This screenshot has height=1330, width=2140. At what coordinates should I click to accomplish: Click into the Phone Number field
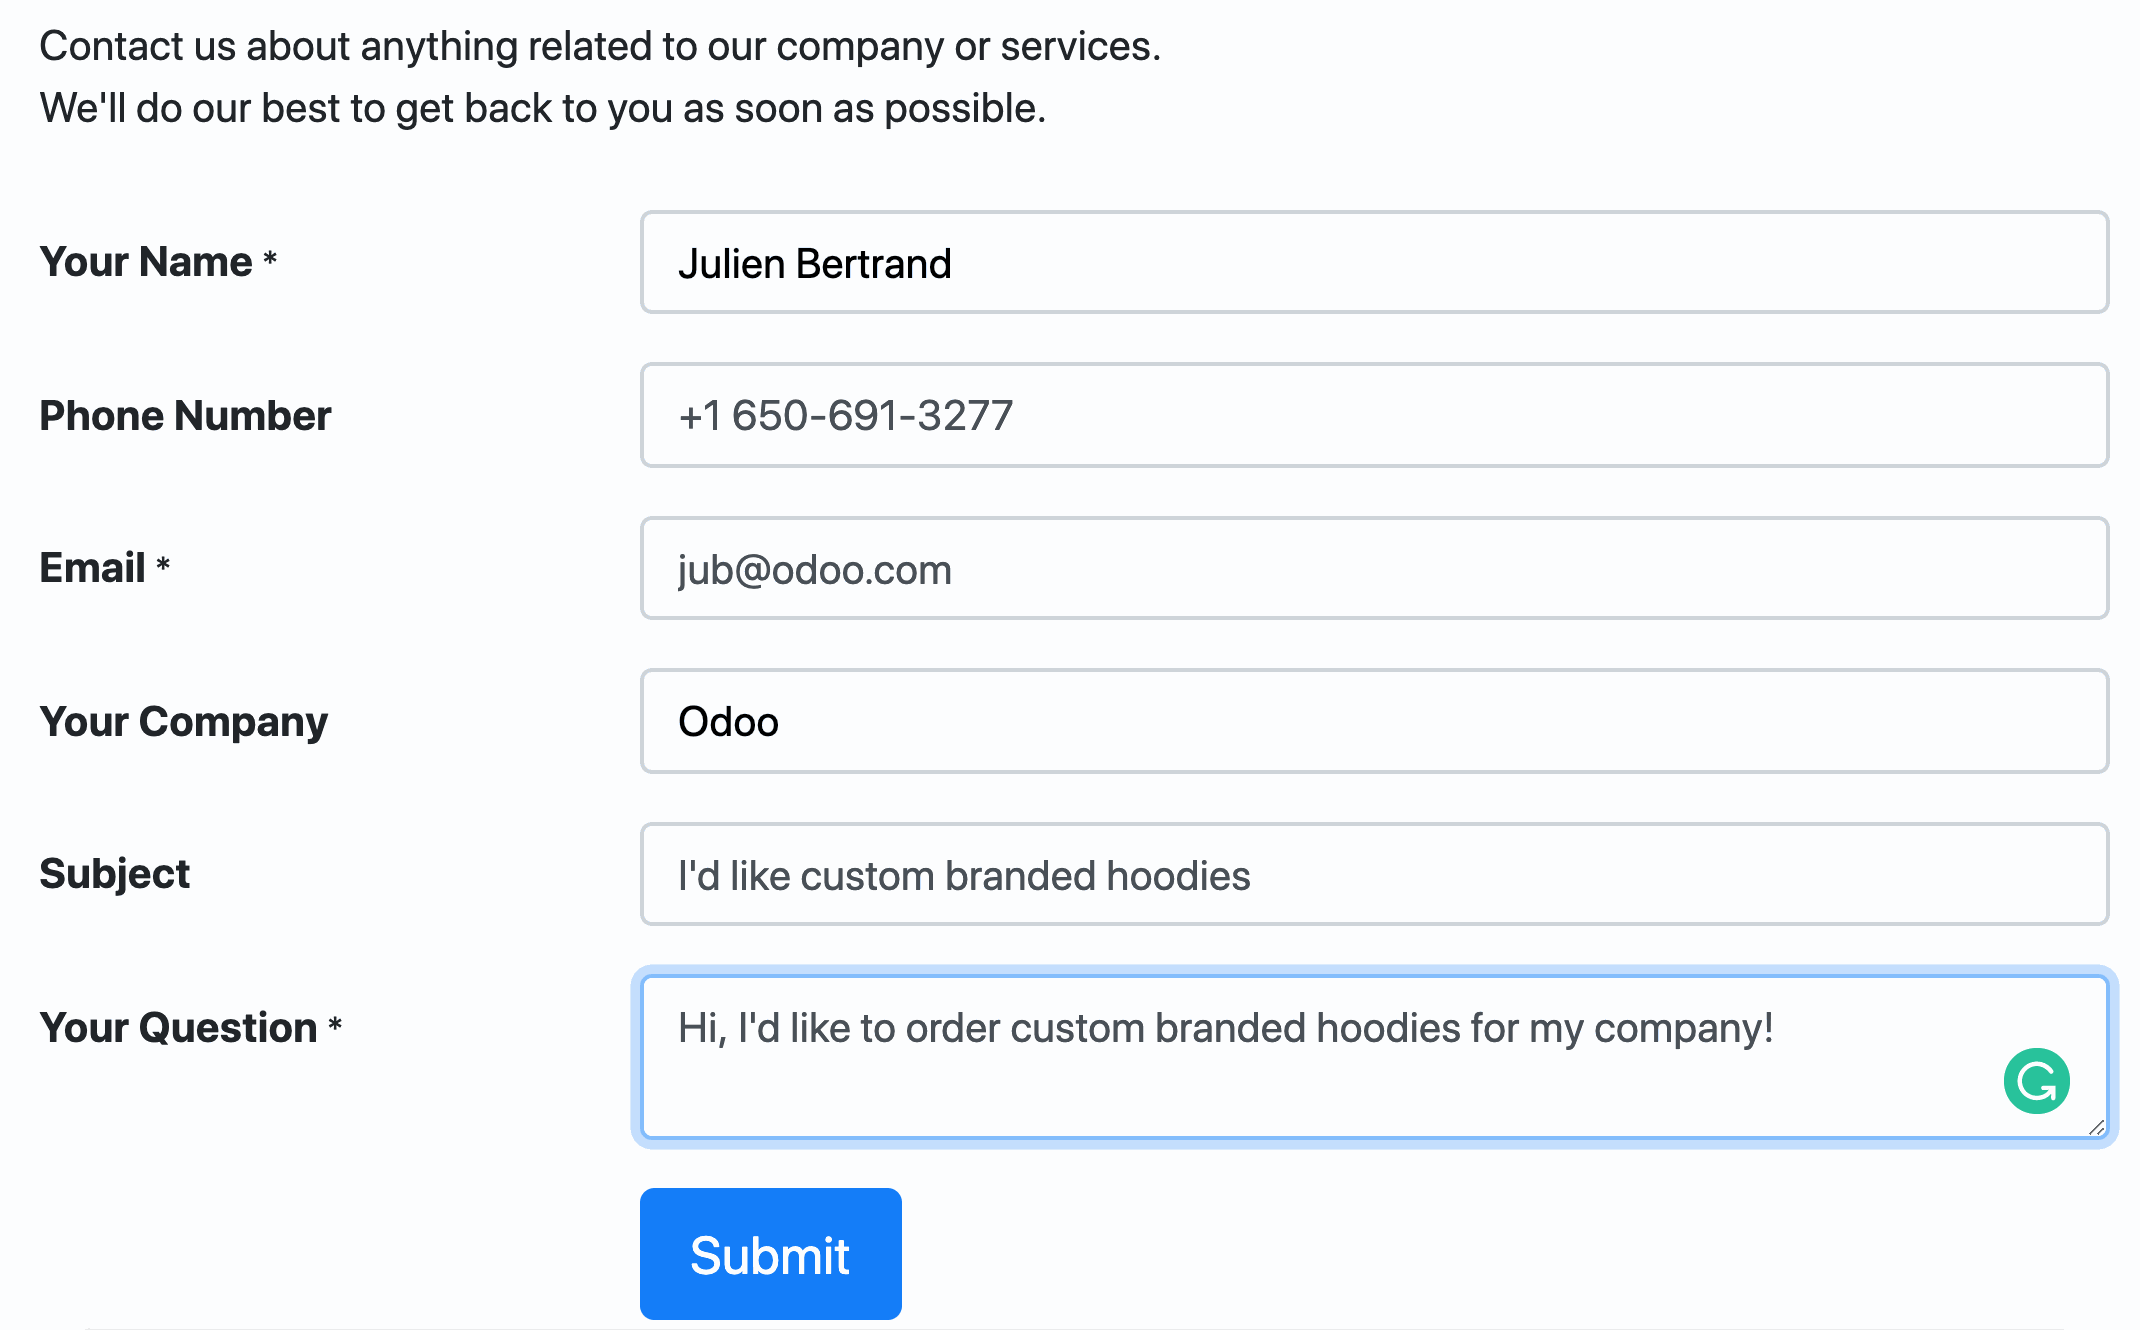pos(1374,416)
